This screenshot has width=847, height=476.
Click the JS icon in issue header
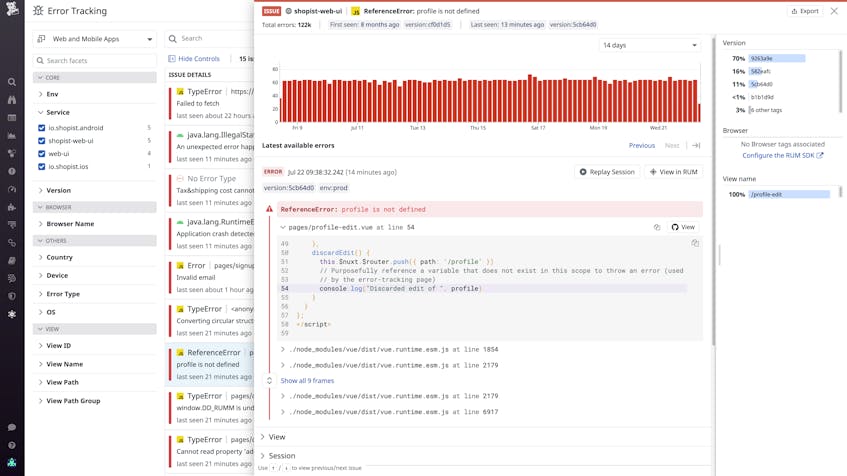(x=355, y=11)
